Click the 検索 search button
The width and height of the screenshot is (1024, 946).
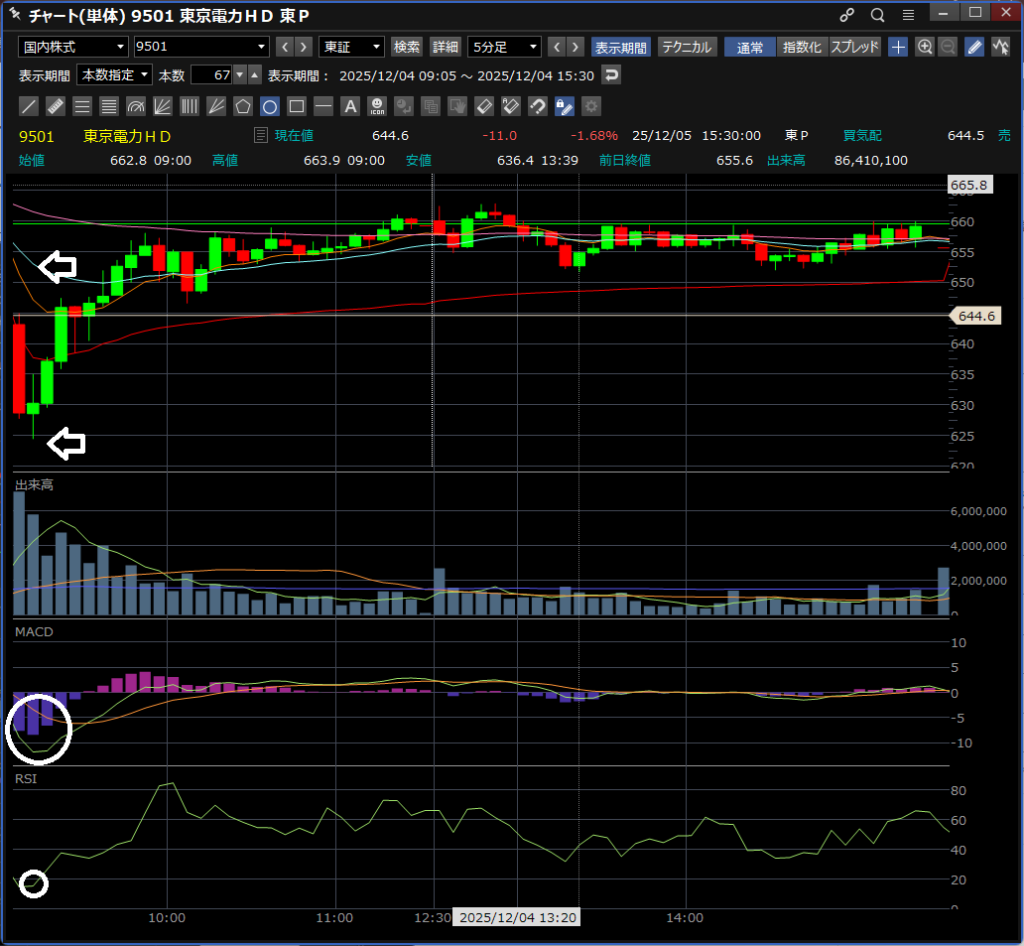[x=406, y=47]
